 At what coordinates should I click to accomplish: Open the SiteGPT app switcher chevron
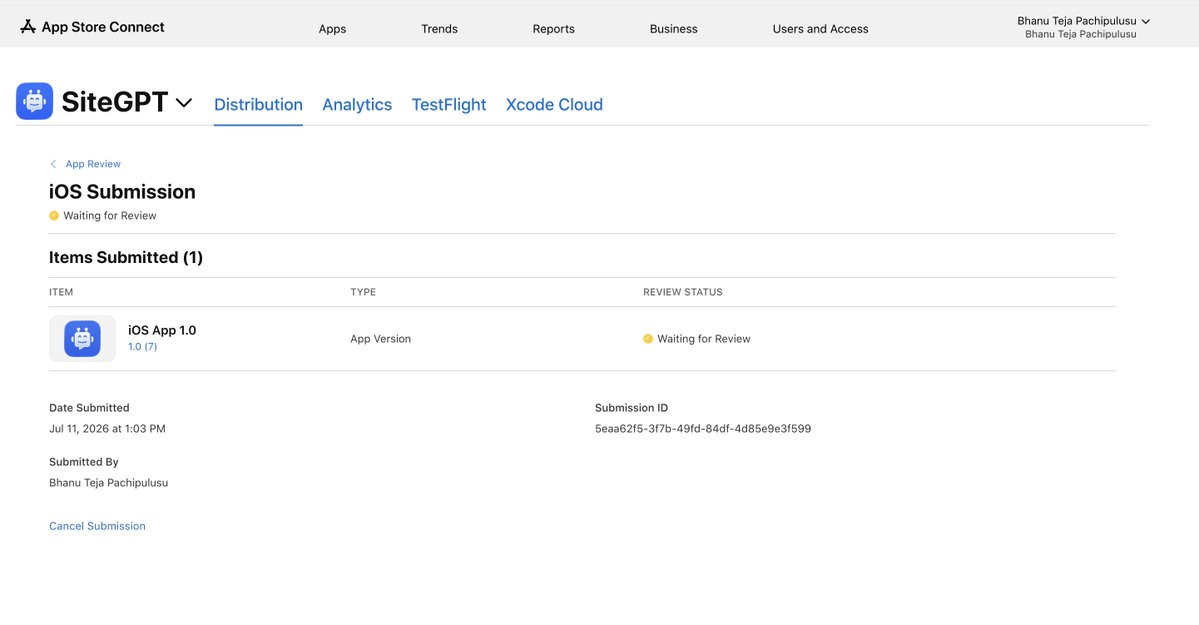tap(184, 103)
